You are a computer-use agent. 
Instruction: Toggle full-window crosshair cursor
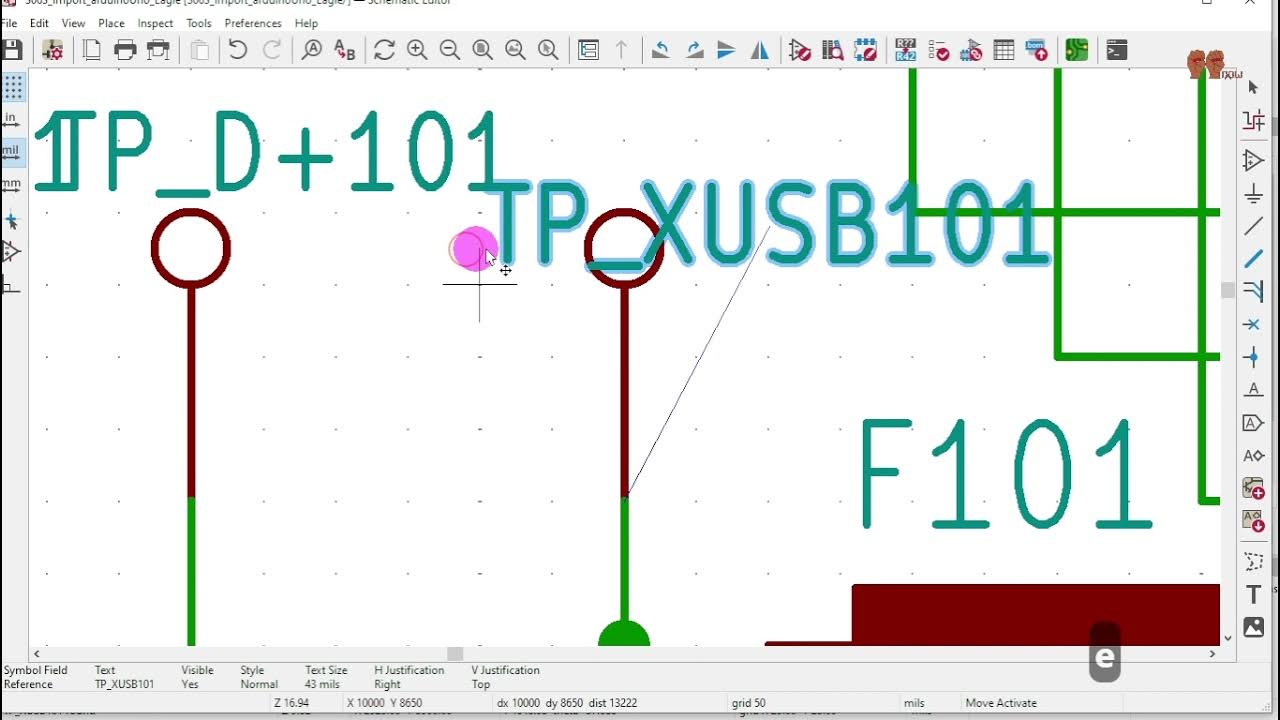pyautogui.click(x=12, y=220)
